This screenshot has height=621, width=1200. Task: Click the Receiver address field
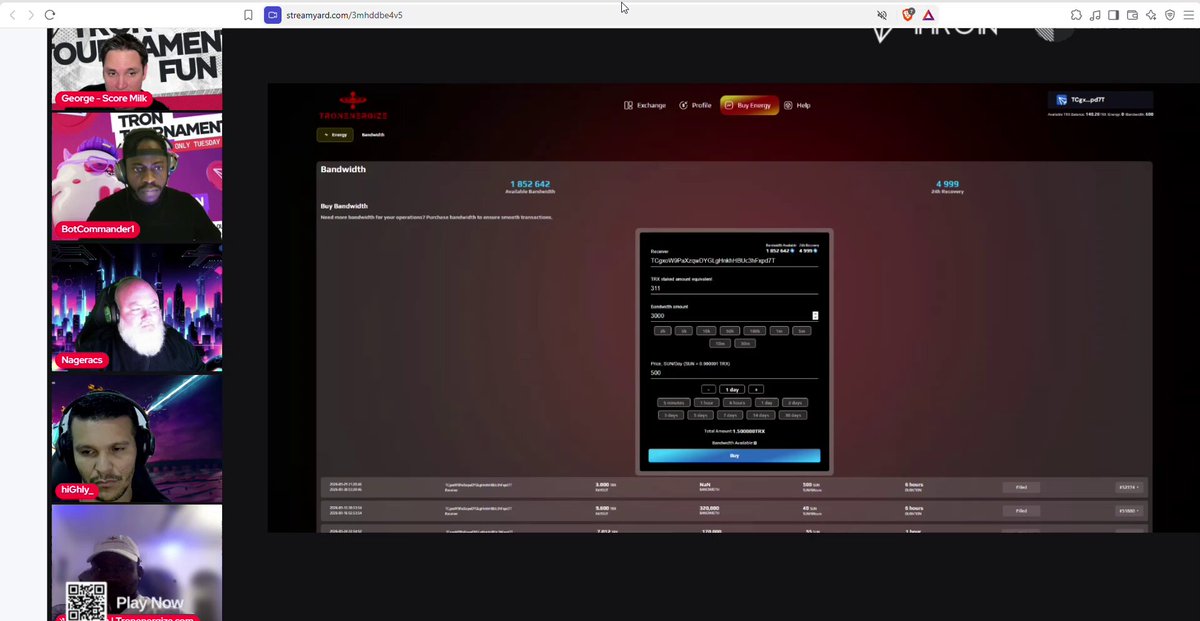point(734,260)
